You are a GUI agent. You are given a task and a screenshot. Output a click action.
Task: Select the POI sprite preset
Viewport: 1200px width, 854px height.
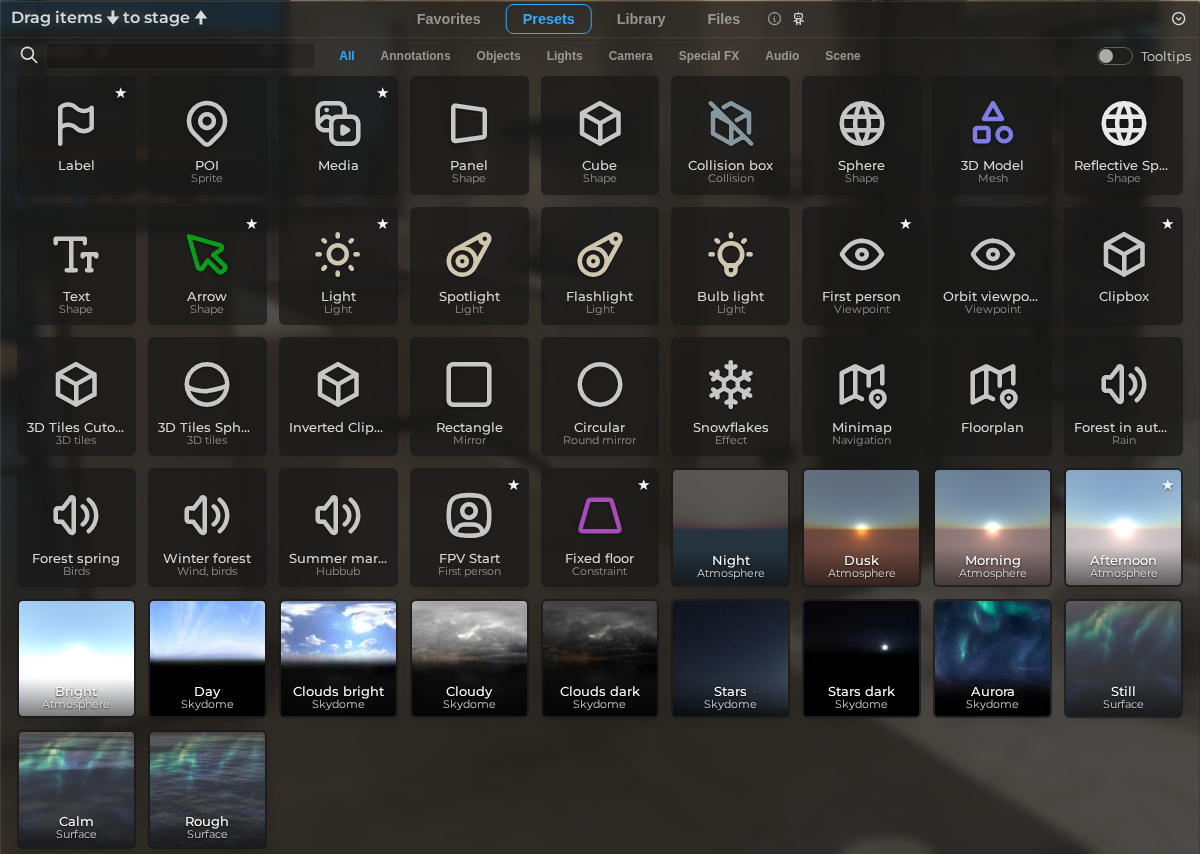pos(207,135)
